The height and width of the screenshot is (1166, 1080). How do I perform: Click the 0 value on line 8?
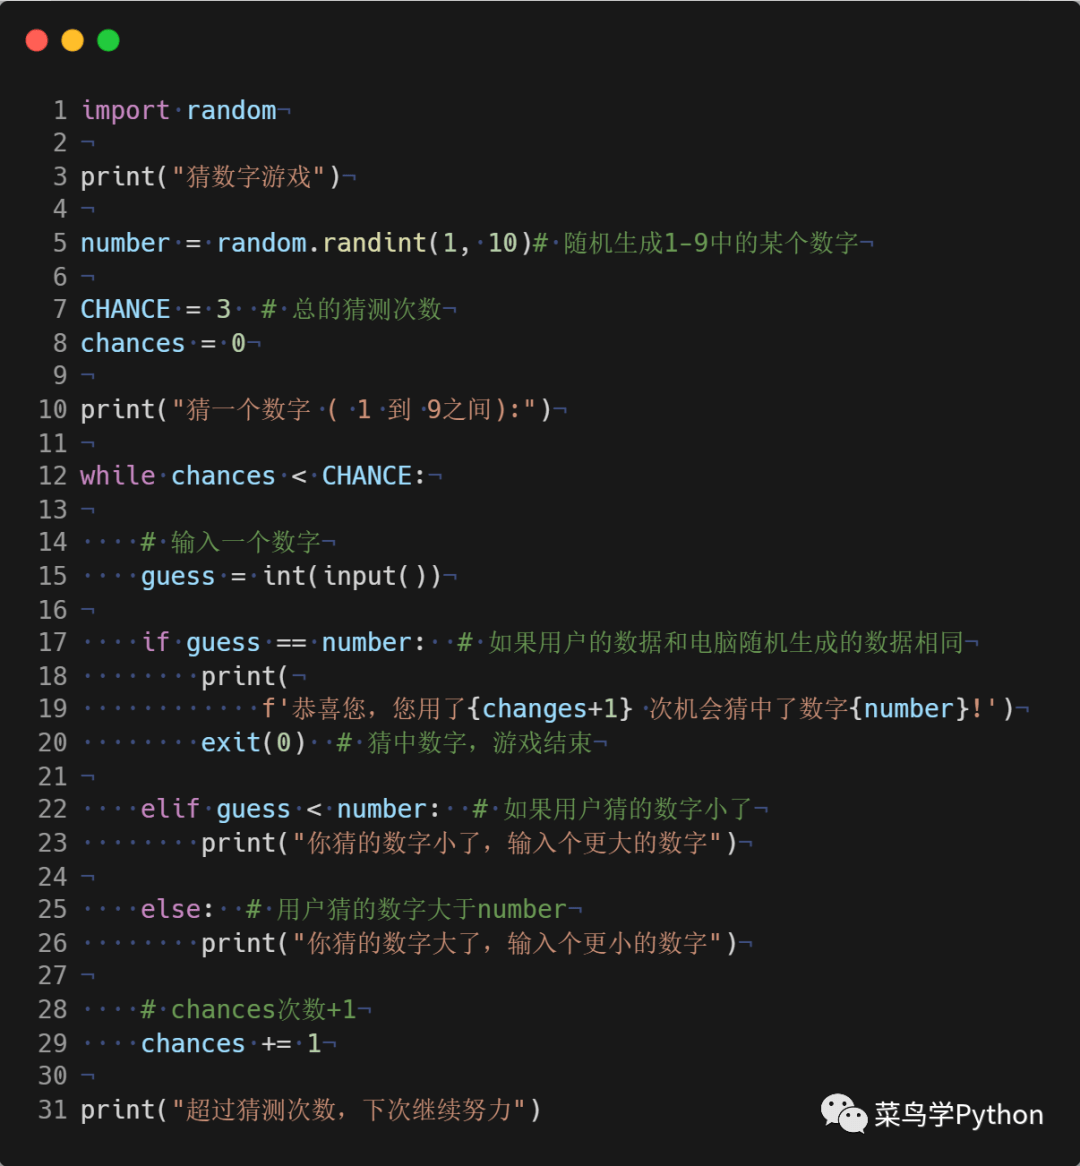click(238, 343)
